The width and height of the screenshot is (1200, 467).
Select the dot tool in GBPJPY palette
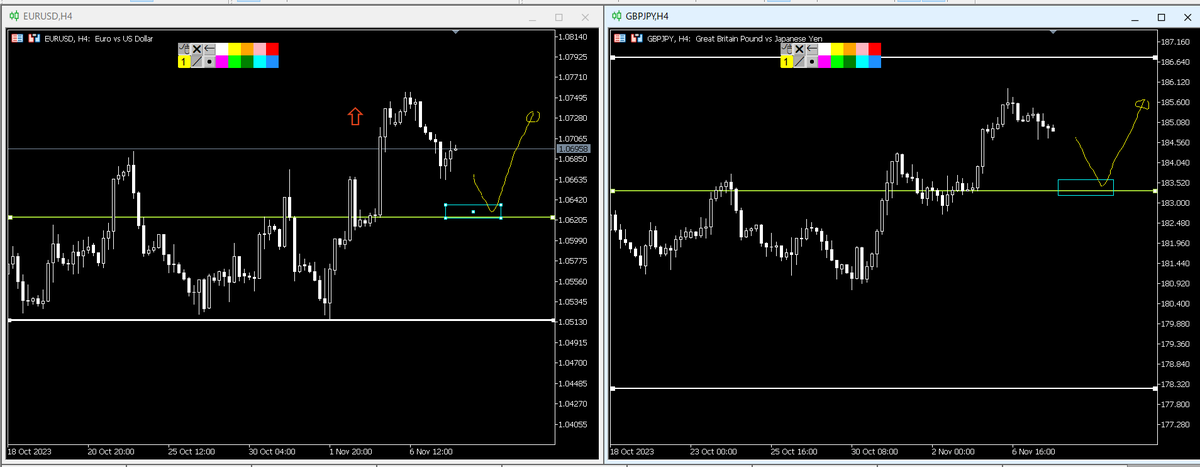(x=812, y=62)
